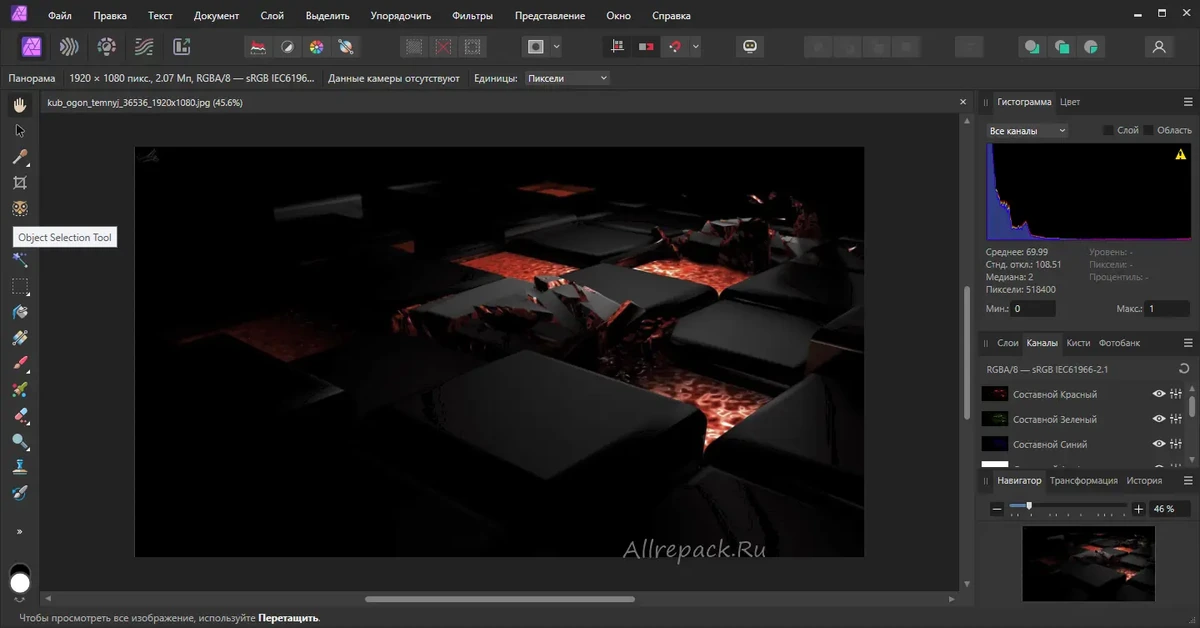Image resolution: width=1200 pixels, height=628 pixels.
Task: Click the navigator zoom slider
Action: (1068, 509)
